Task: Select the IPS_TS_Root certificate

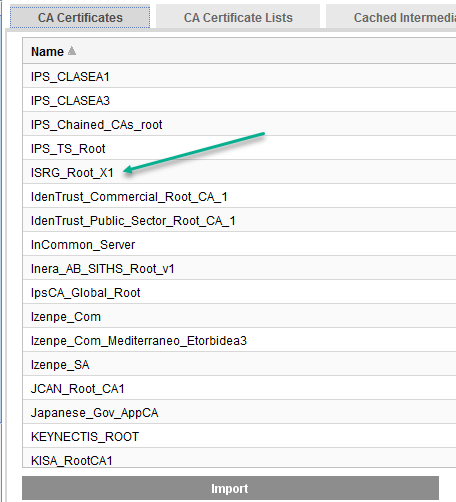Action: tap(239, 148)
